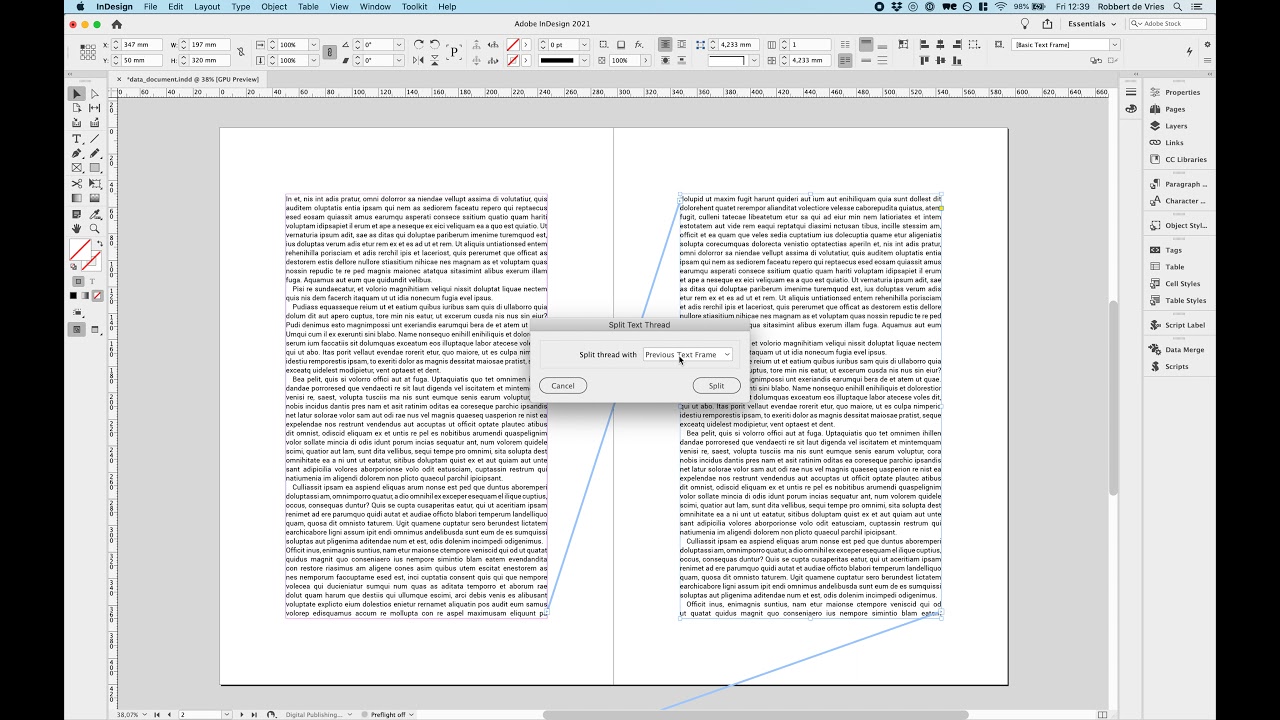Open the Properties panel
This screenshot has width=1280, height=720.
pyautogui.click(x=1176, y=92)
